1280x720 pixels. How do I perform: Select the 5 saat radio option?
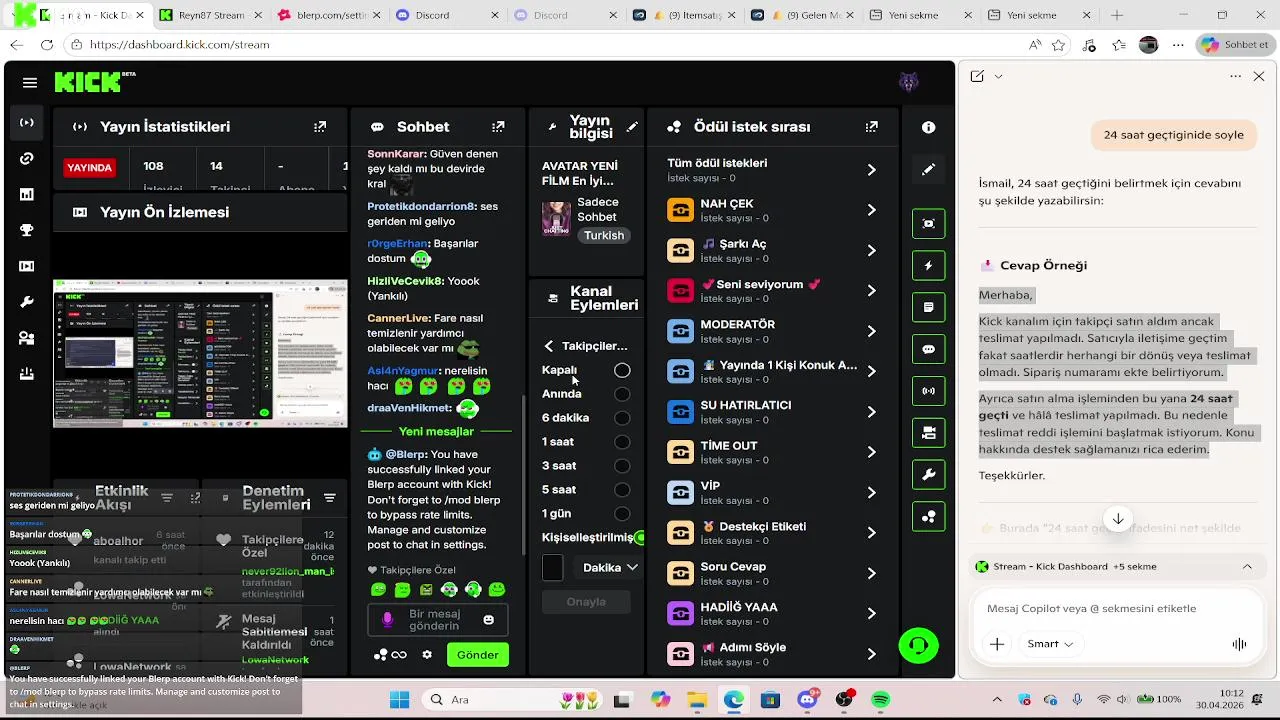pos(622,490)
